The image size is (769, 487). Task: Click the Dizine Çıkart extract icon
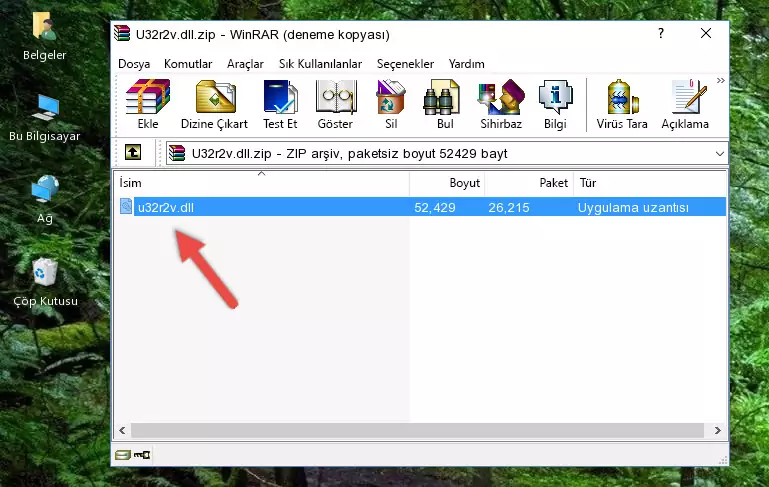point(214,104)
